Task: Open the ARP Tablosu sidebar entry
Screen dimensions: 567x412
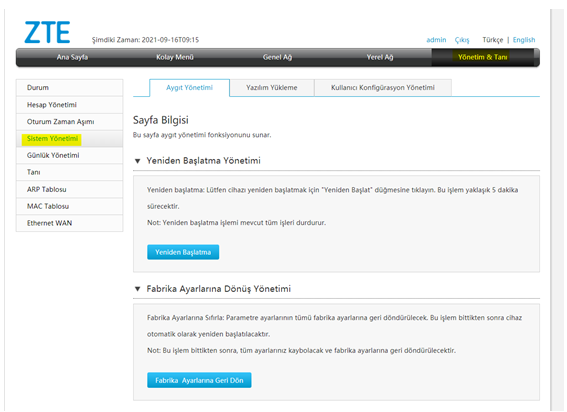Action: click(x=69, y=190)
